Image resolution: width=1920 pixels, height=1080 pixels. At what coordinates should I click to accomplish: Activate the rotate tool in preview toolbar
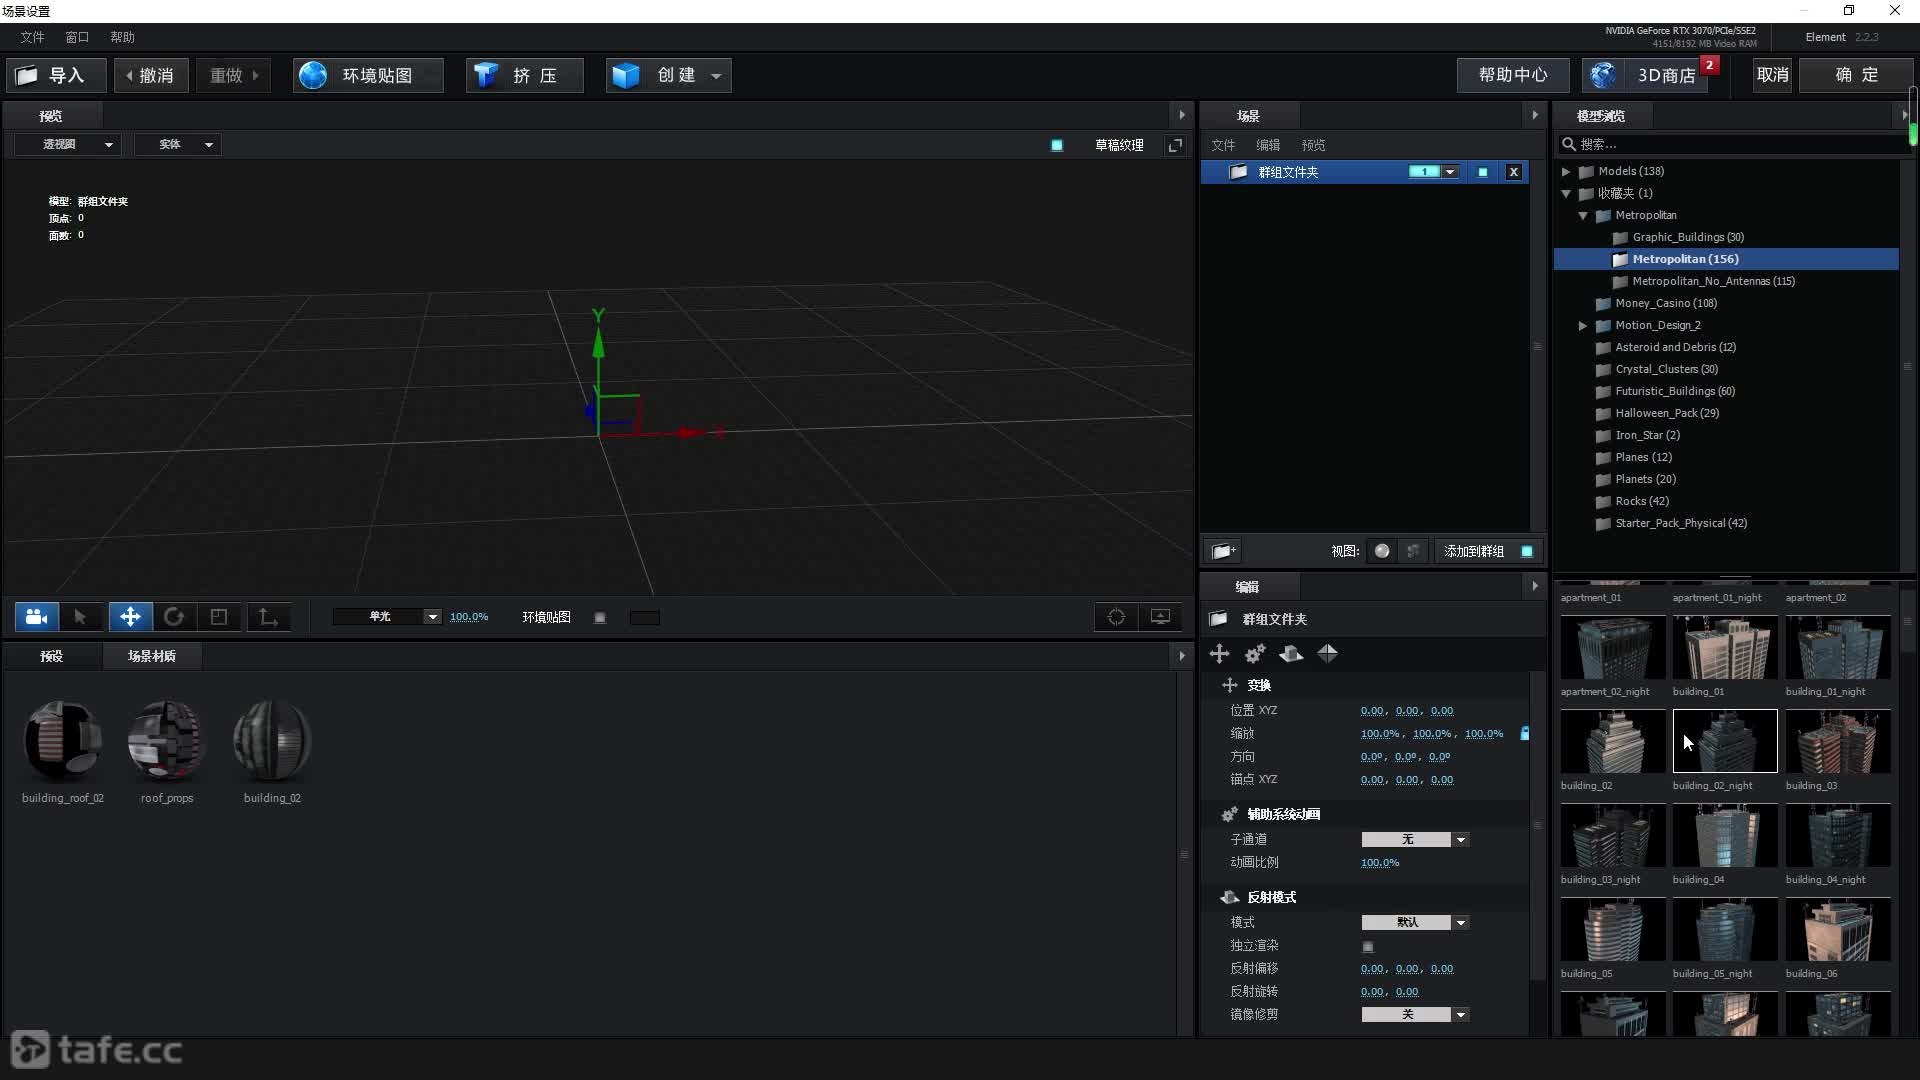(174, 617)
